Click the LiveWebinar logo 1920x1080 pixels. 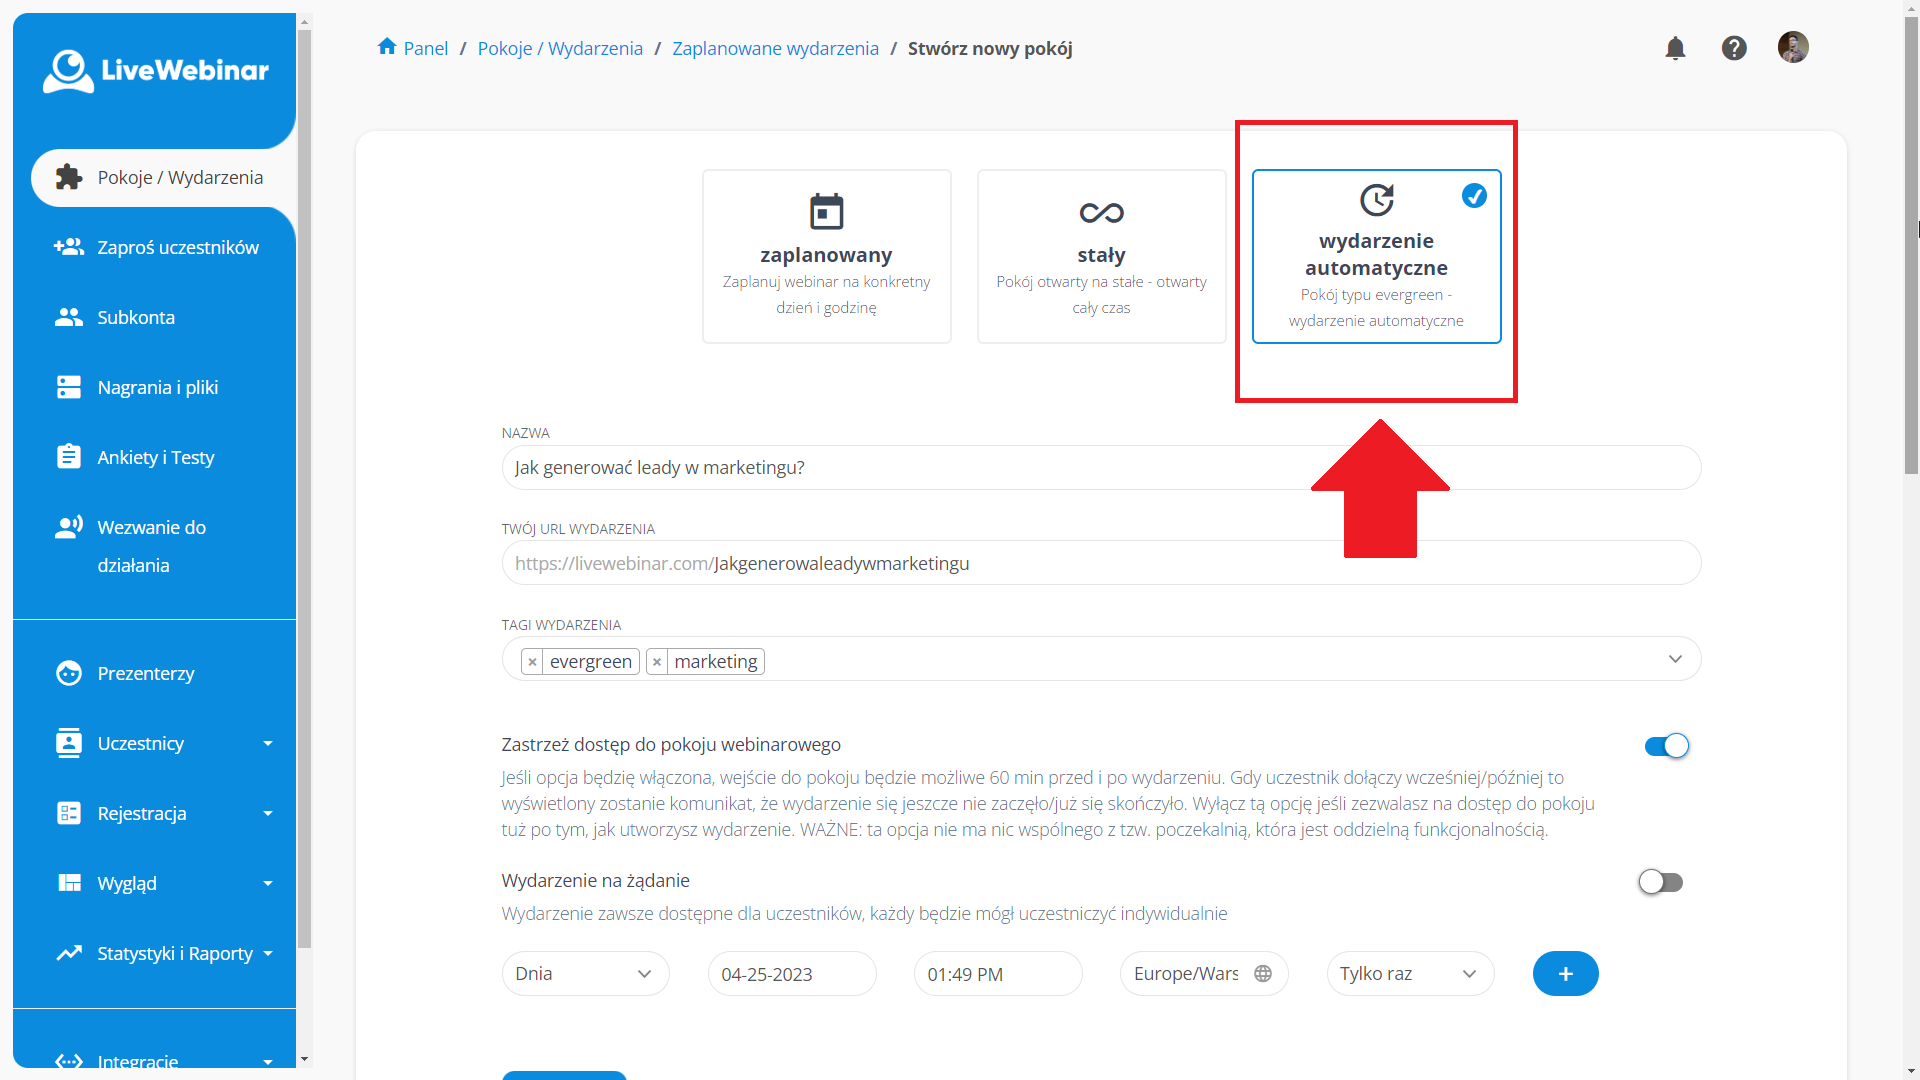155,70
